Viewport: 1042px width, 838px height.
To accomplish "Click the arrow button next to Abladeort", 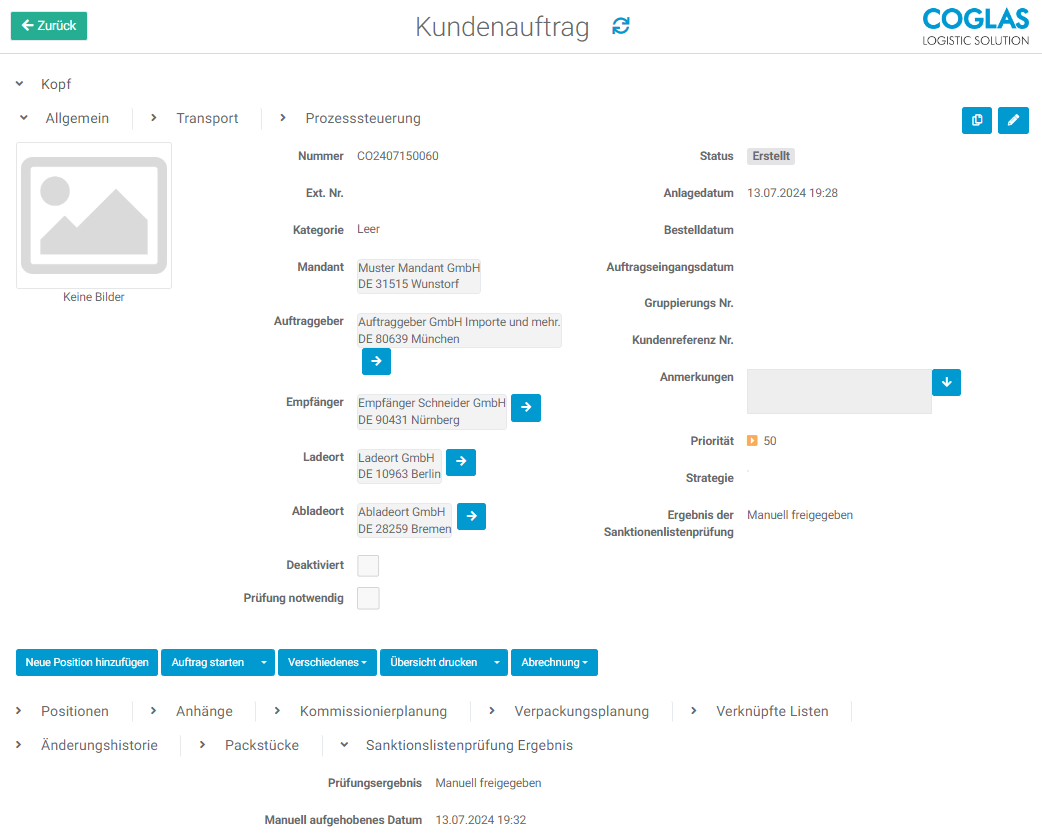I will [471, 516].
